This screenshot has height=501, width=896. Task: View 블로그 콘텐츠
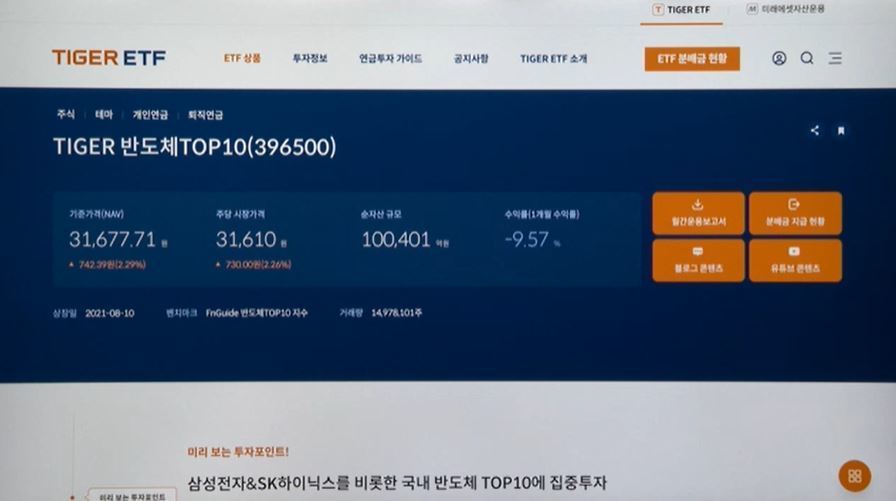pos(698,260)
